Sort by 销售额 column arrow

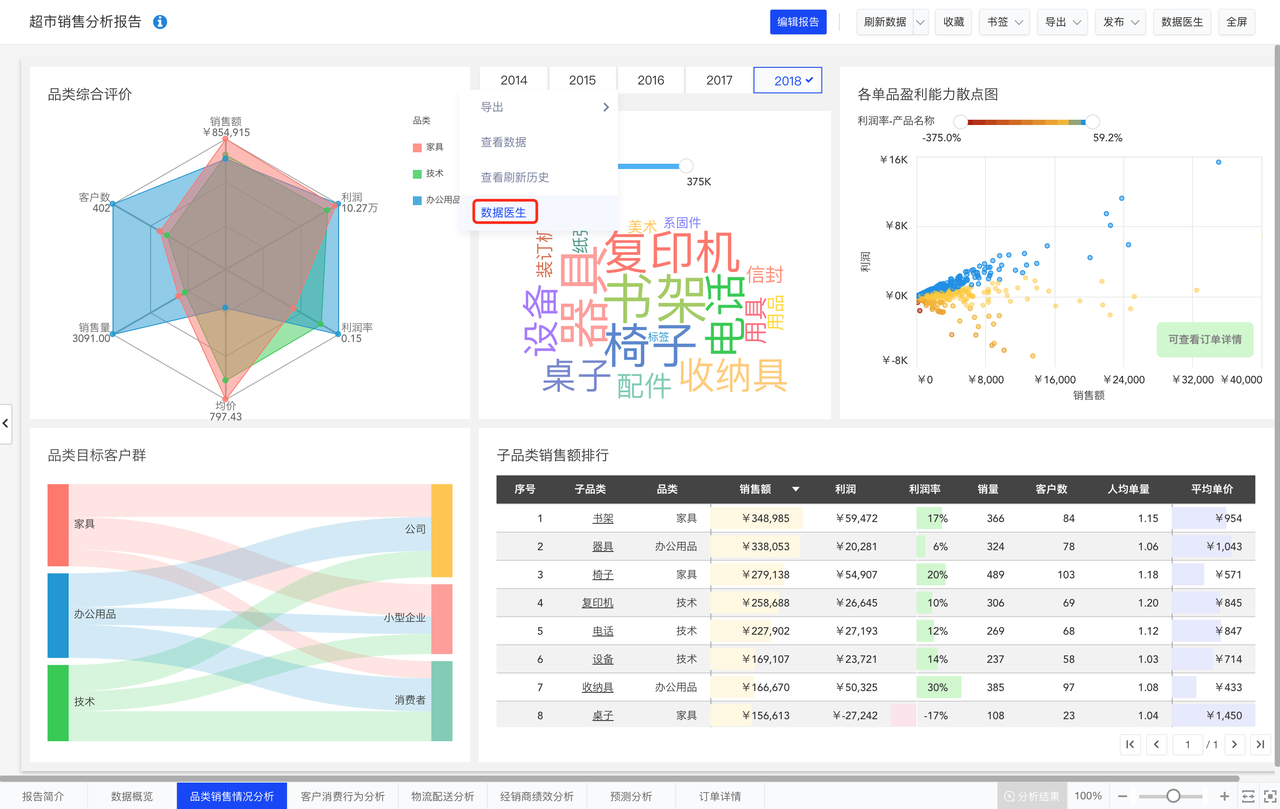pos(796,489)
